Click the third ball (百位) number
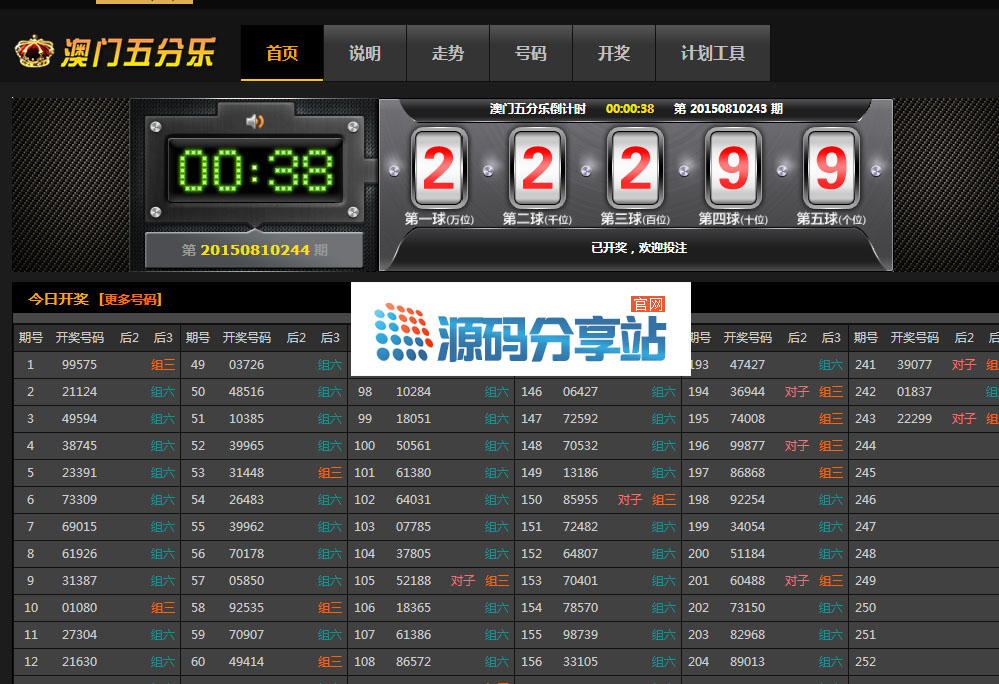The height and width of the screenshot is (684, 999). click(x=634, y=170)
